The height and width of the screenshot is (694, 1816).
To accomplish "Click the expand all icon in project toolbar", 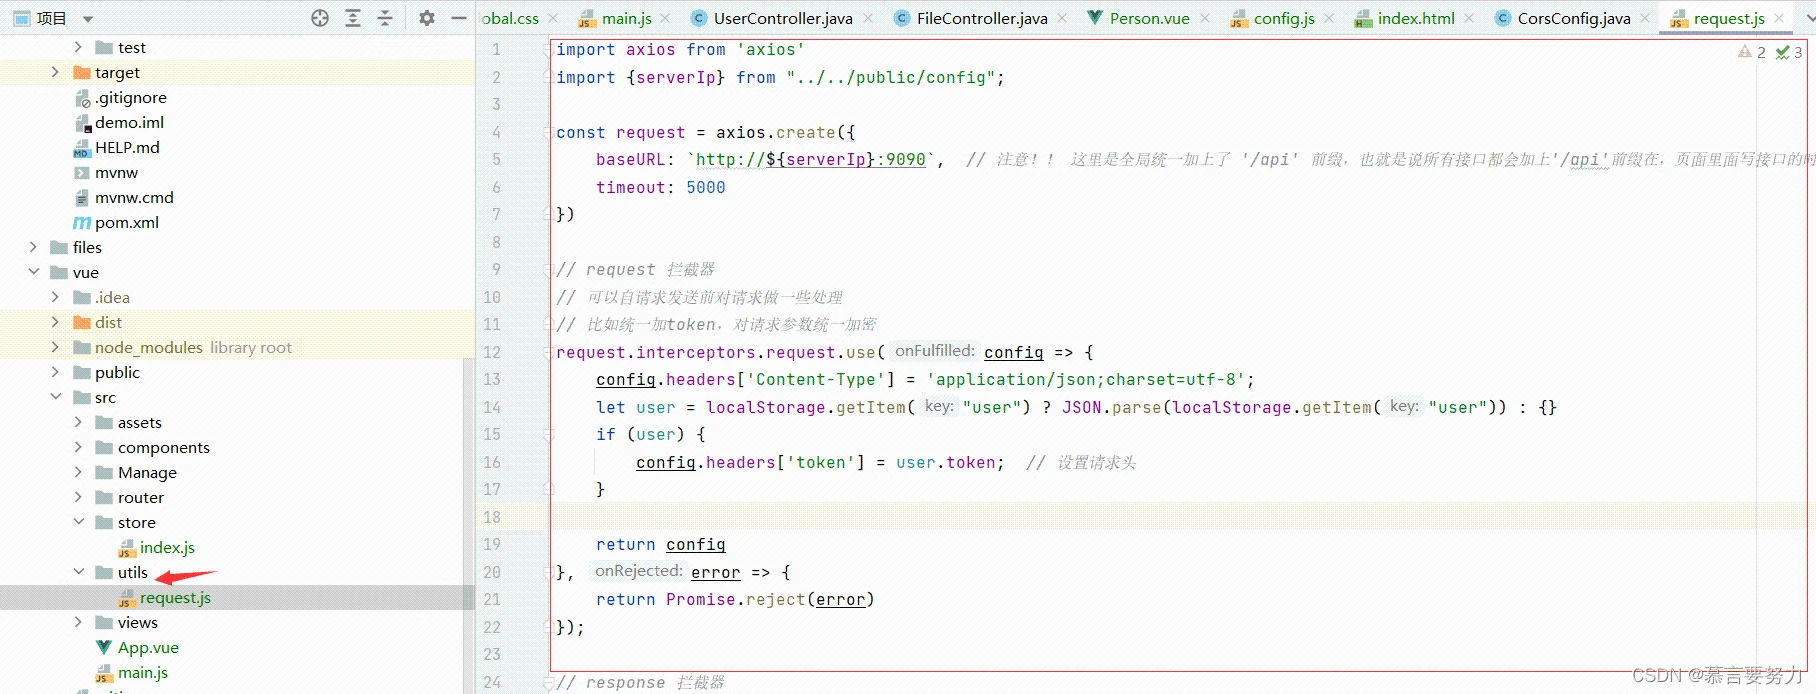I will point(353,18).
